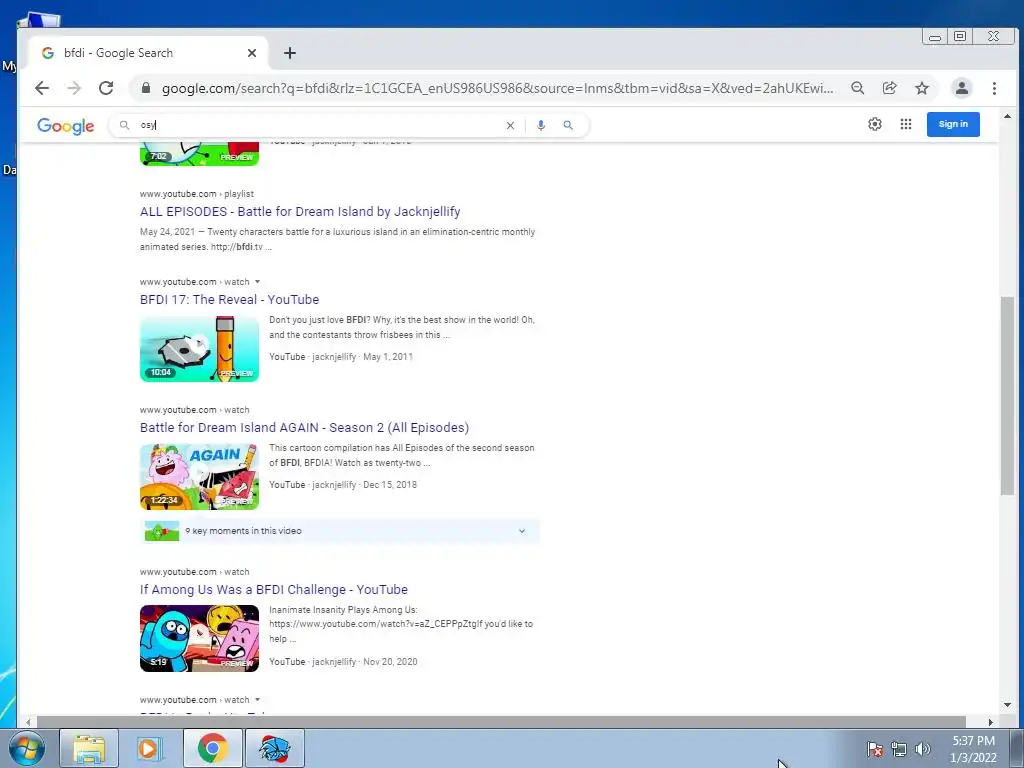Screen dimensions: 1024x768
Task: Click vertical scrollbar thumb
Action: tap(1007, 396)
